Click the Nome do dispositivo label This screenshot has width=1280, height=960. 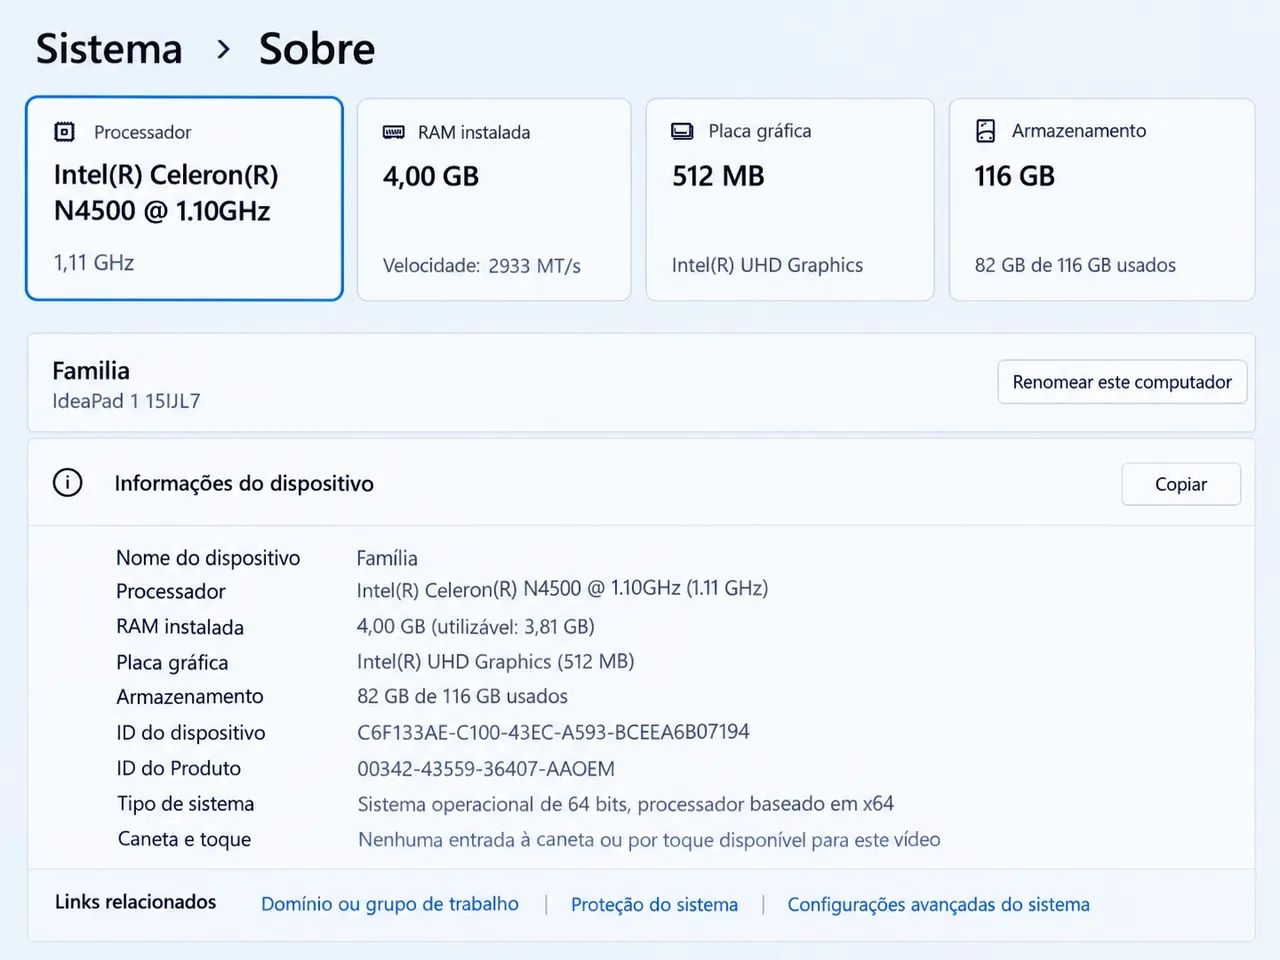(208, 558)
